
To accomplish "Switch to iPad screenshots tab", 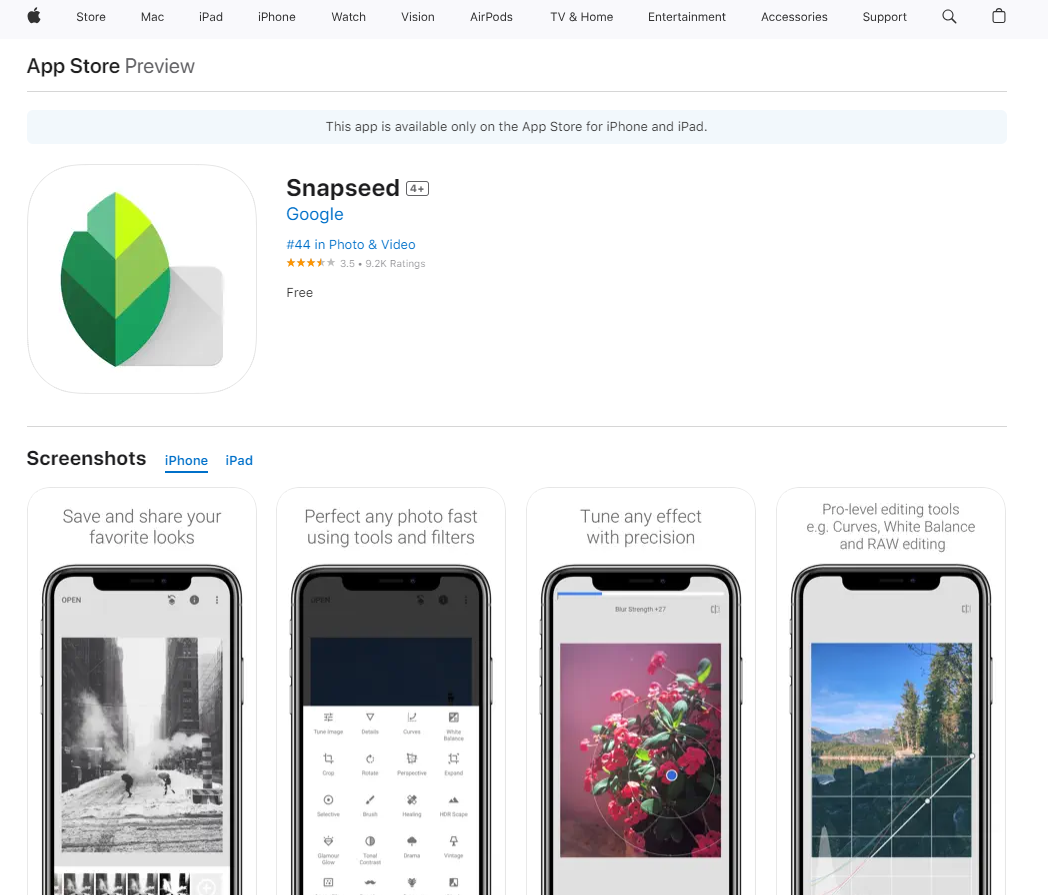I will [239, 461].
